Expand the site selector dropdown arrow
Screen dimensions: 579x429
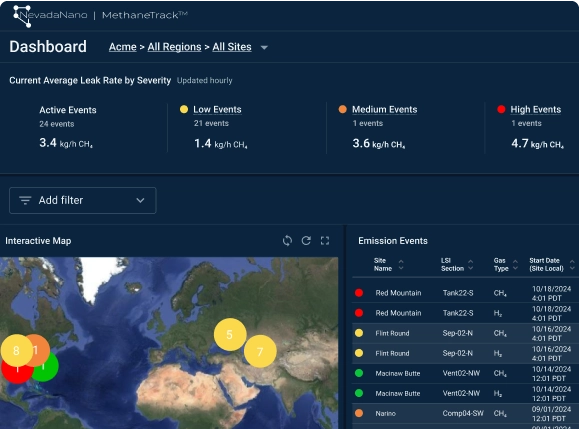pyautogui.click(x=264, y=48)
